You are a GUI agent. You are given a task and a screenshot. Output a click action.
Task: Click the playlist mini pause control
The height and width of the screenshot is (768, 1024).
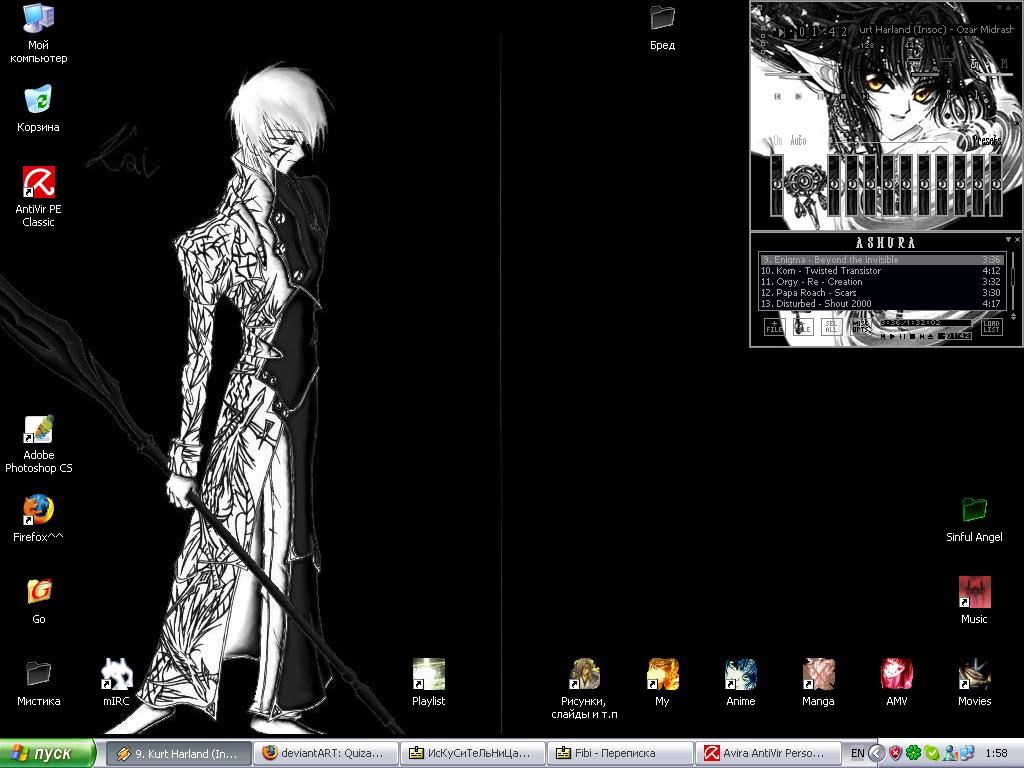tap(903, 336)
